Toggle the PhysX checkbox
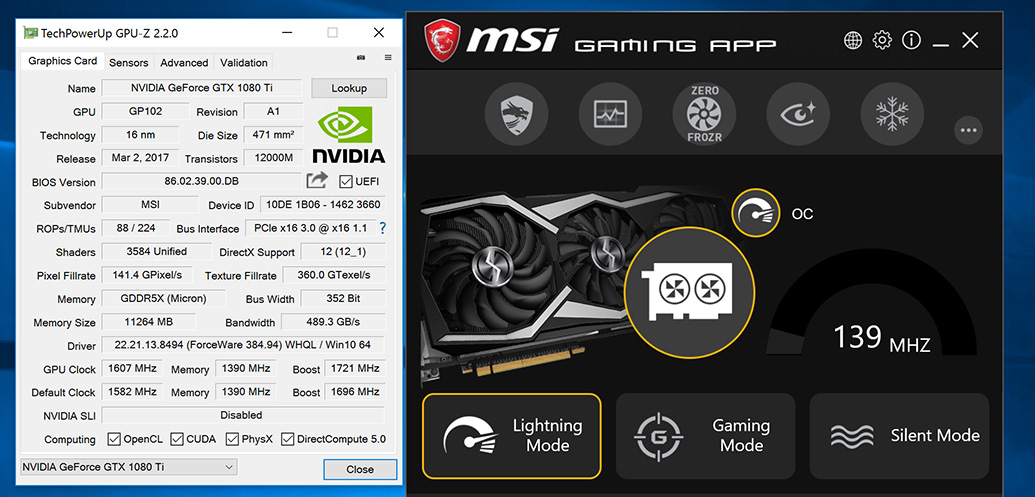Viewport: 1035px width, 497px height. pos(232,439)
